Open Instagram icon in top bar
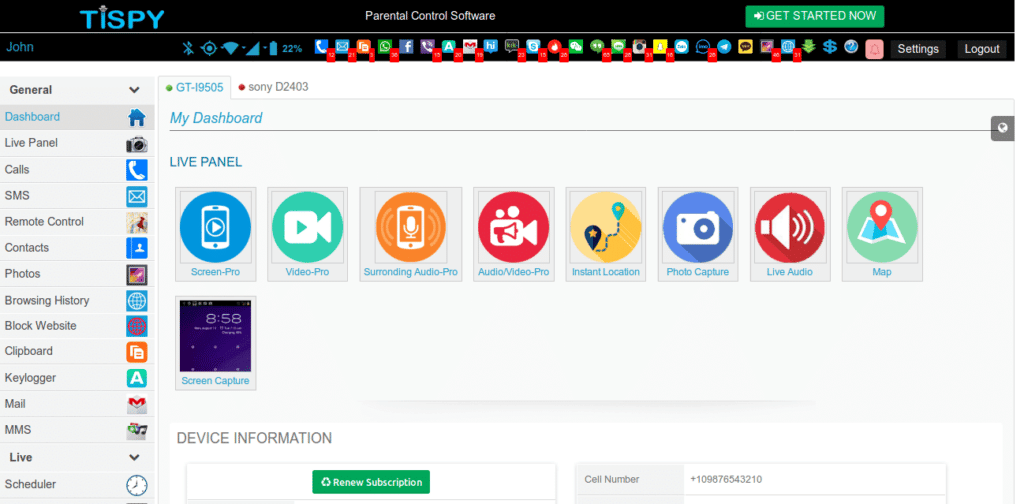This screenshot has height=504, width=1024. [639, 46]
